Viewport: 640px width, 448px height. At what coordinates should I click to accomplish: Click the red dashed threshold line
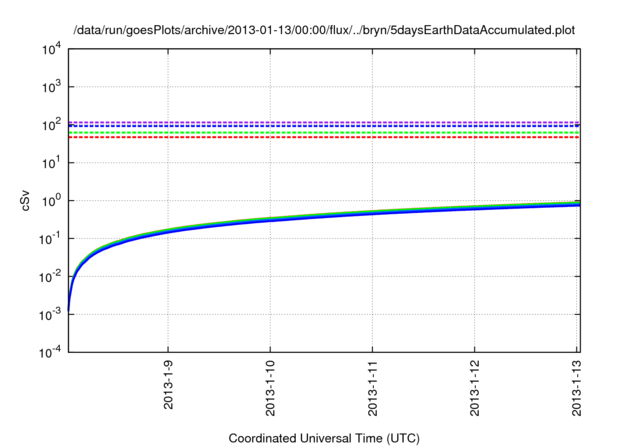coord(324,137)
